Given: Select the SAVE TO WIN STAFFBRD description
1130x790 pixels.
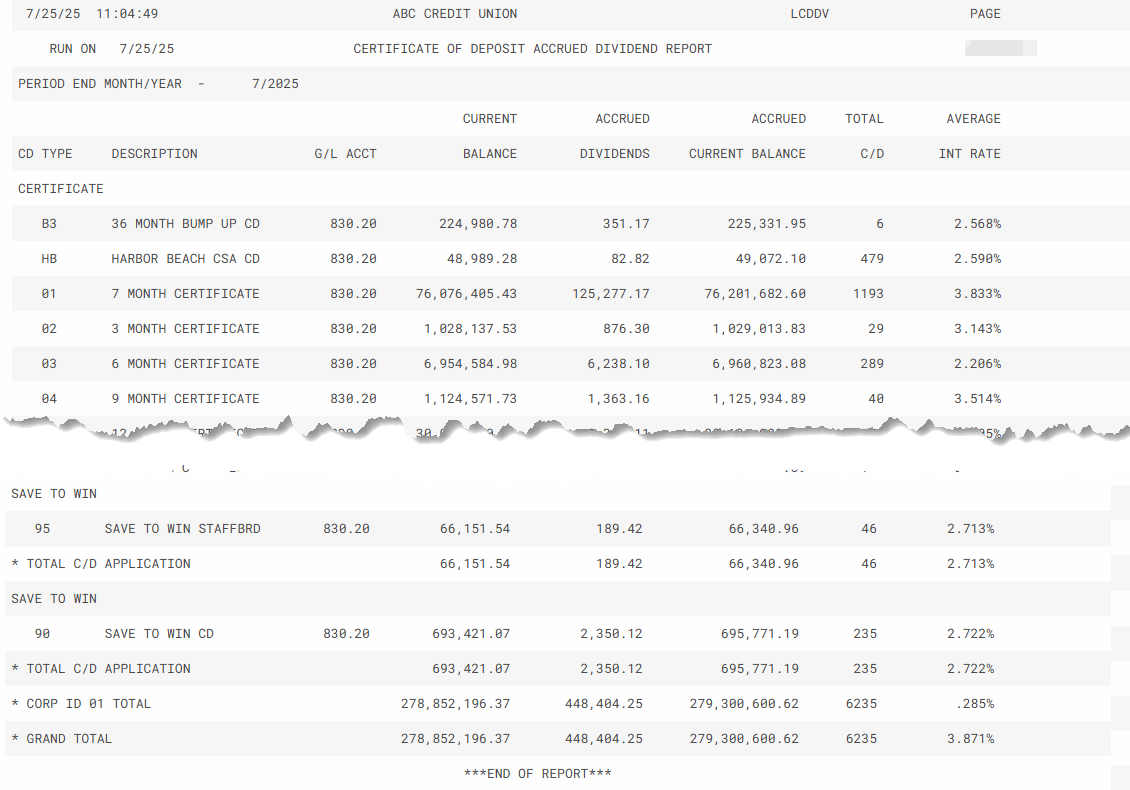Looking at the screenshot, I should pyautogui.click(x=182, y=529).
